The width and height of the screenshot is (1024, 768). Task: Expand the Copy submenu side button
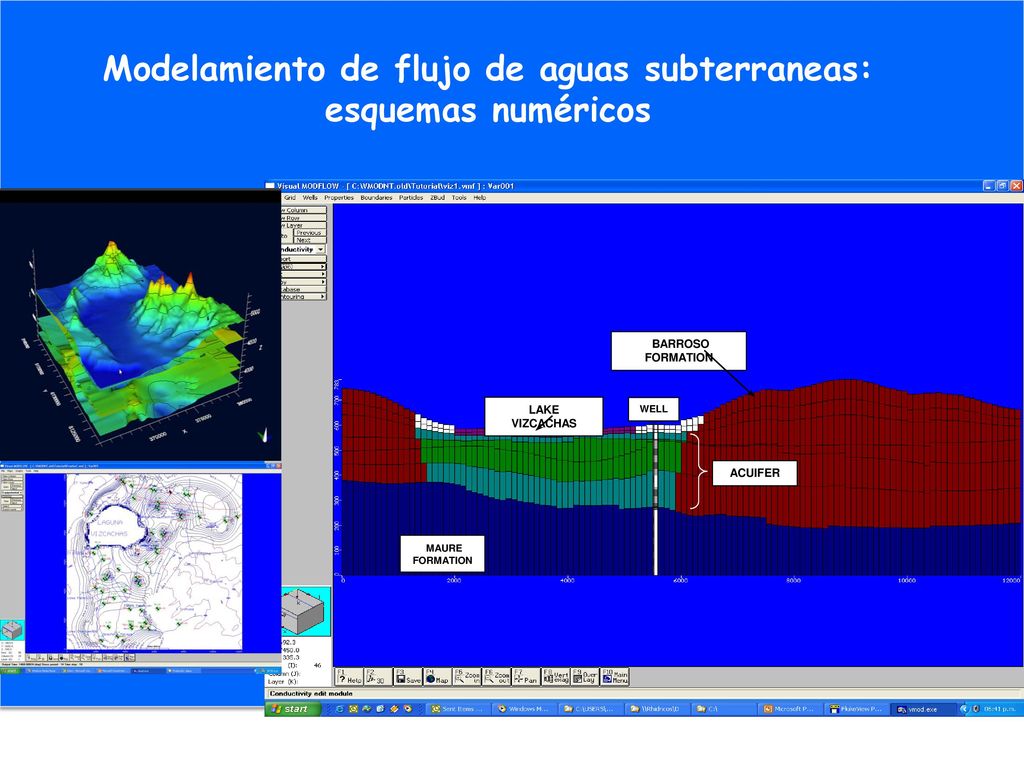click(304, 281)
